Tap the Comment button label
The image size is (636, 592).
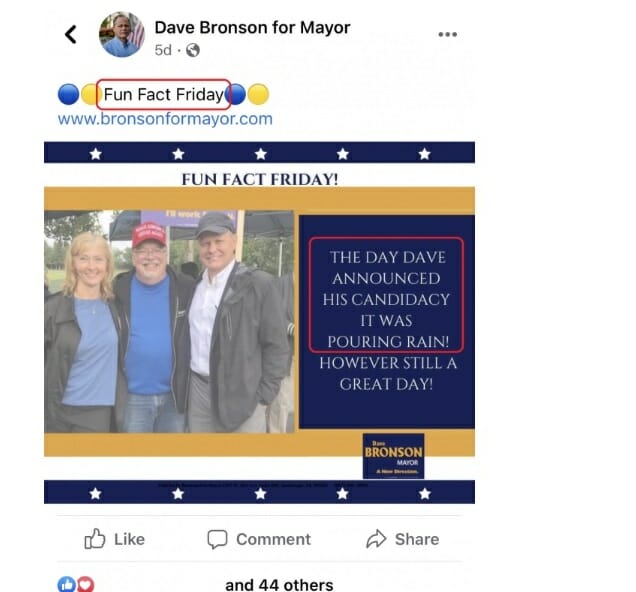[273, 539]
